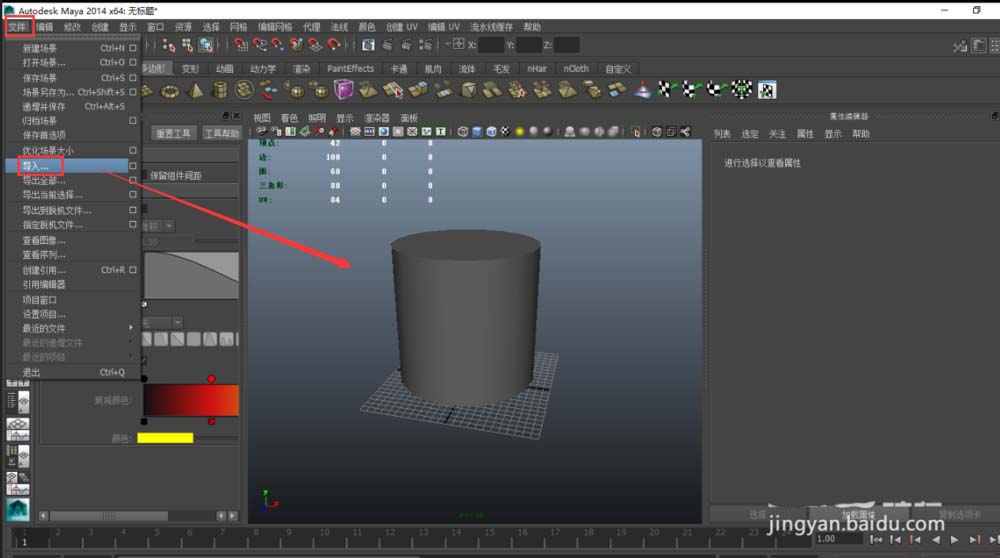The height and width of the screenshot is (558, 1000).
Task: Click the absolute transform input mode icon
Action: 458,44
